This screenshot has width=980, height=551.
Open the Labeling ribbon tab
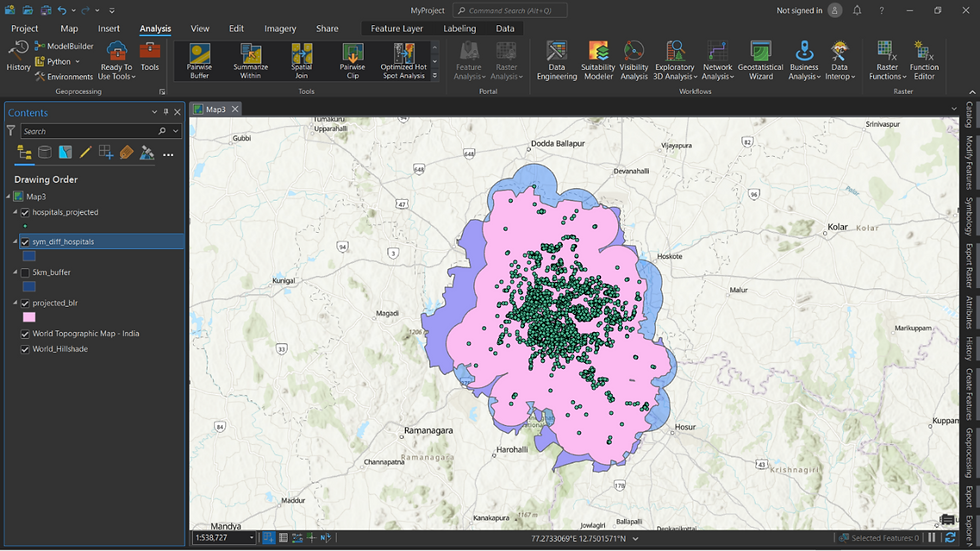459,29
